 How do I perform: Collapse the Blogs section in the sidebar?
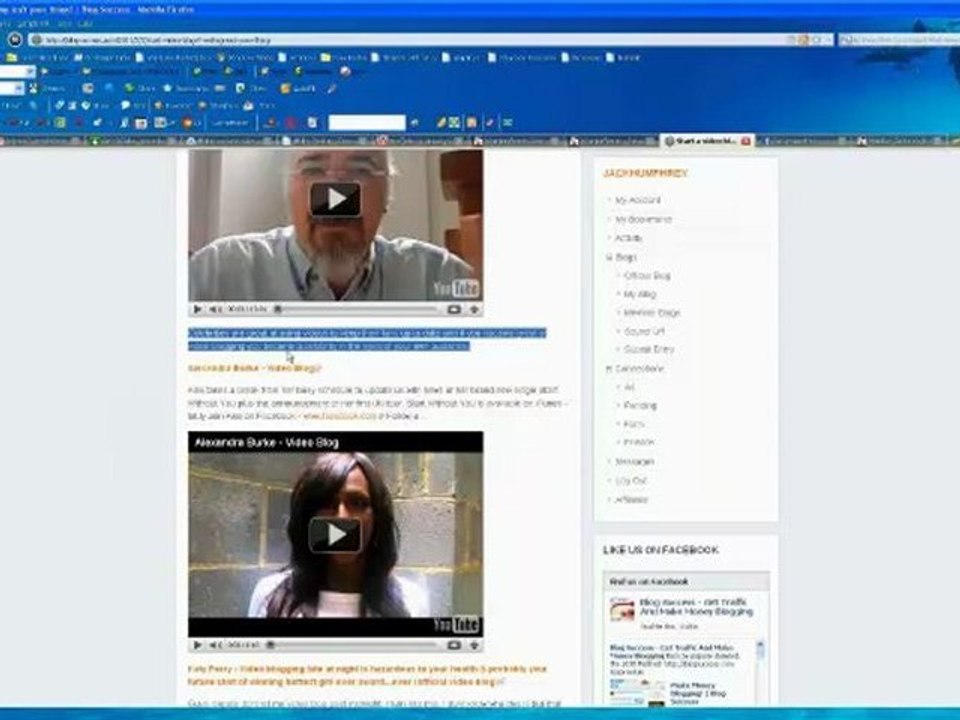(x=609, y=257)
